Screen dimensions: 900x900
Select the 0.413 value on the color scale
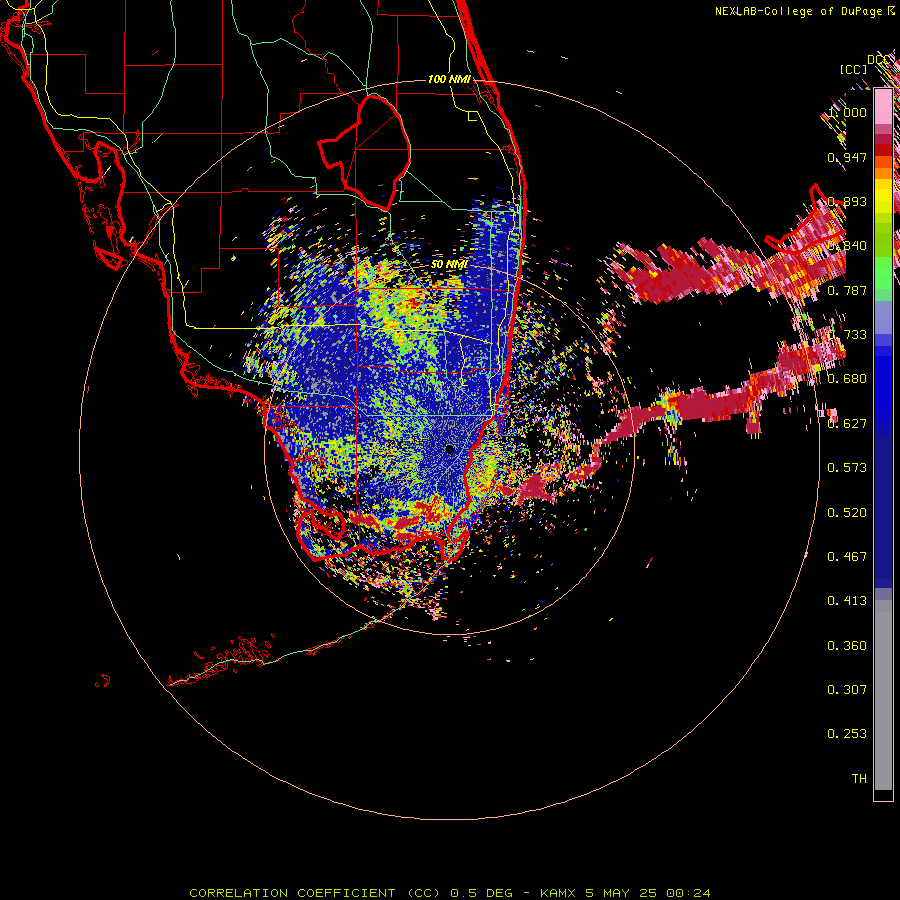[847, 601]
